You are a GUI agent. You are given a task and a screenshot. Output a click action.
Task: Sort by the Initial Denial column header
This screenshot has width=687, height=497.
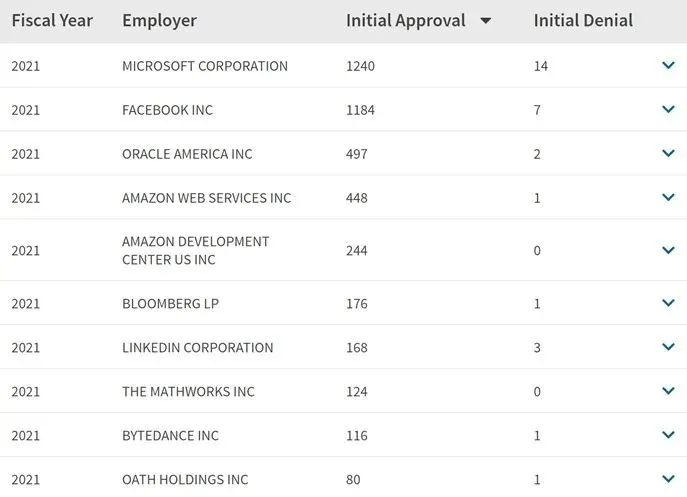point(583,21)
